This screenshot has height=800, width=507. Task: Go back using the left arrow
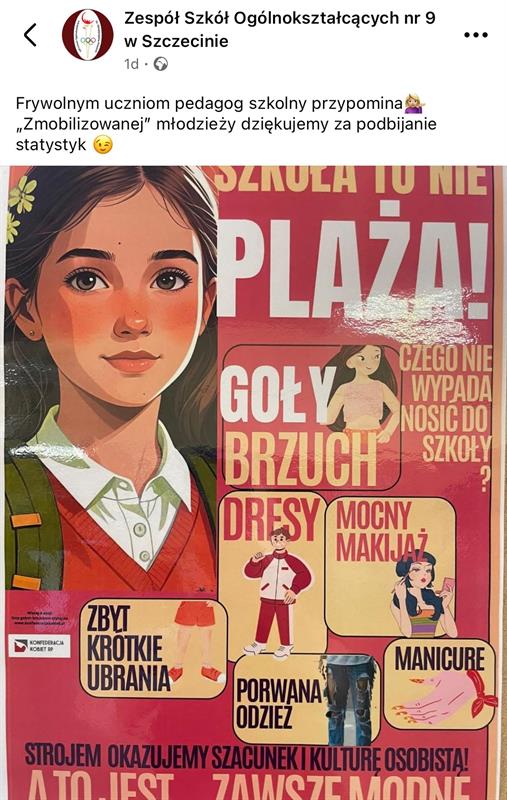click(31, 35)
